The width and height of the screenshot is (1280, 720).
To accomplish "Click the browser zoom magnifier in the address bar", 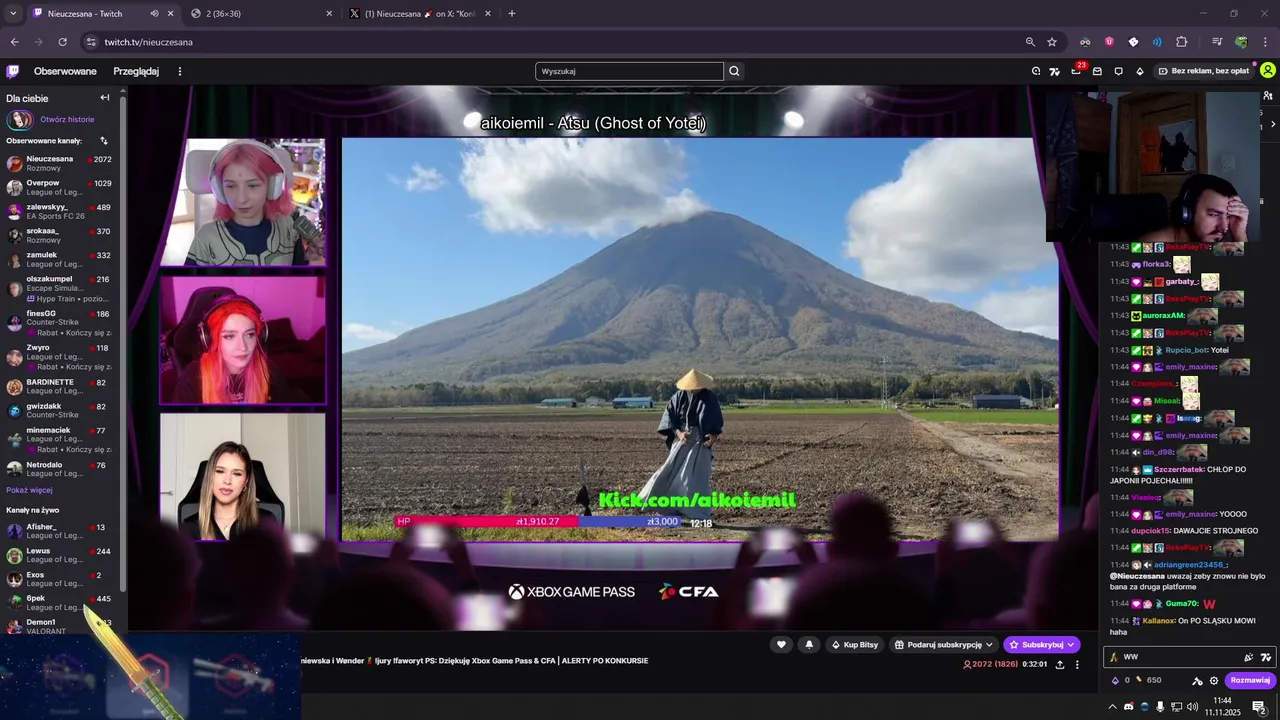I will click(1030, 42).
